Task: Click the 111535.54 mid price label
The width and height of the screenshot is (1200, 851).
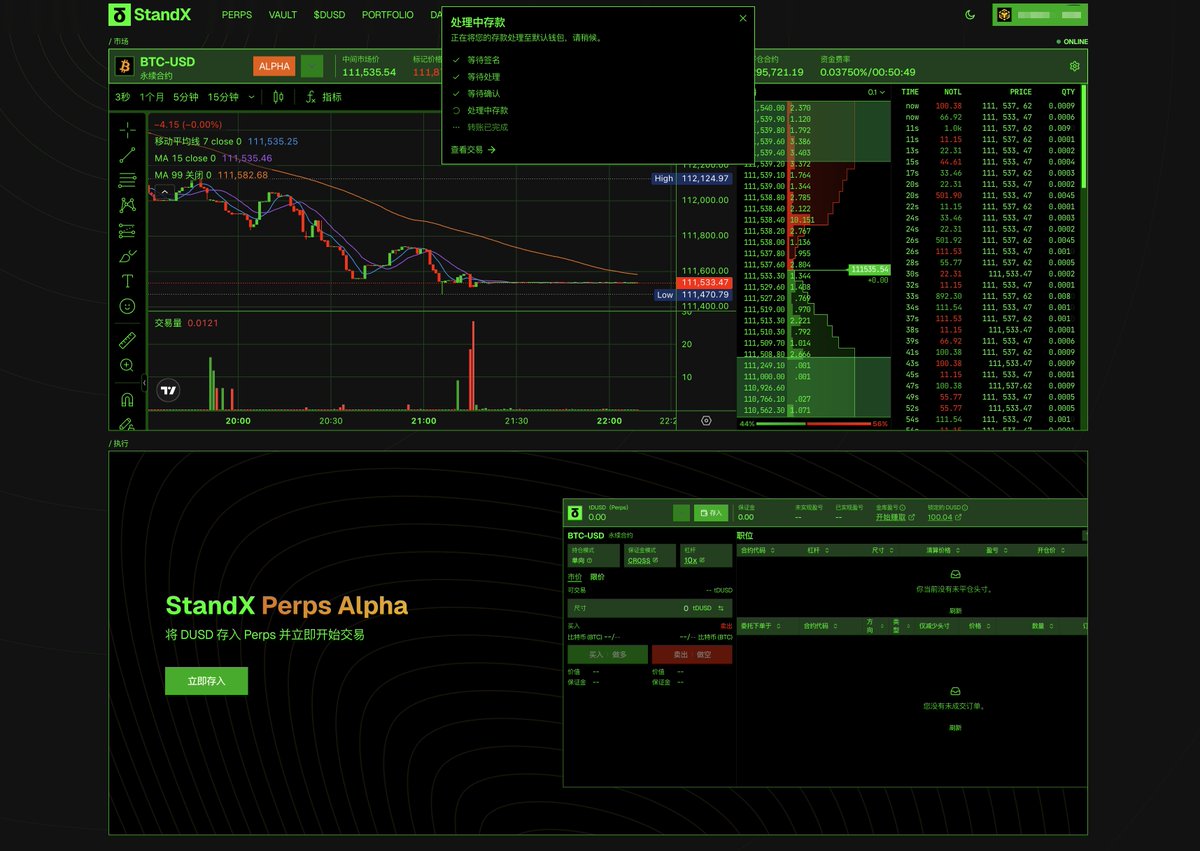Action: coord(869,270)
